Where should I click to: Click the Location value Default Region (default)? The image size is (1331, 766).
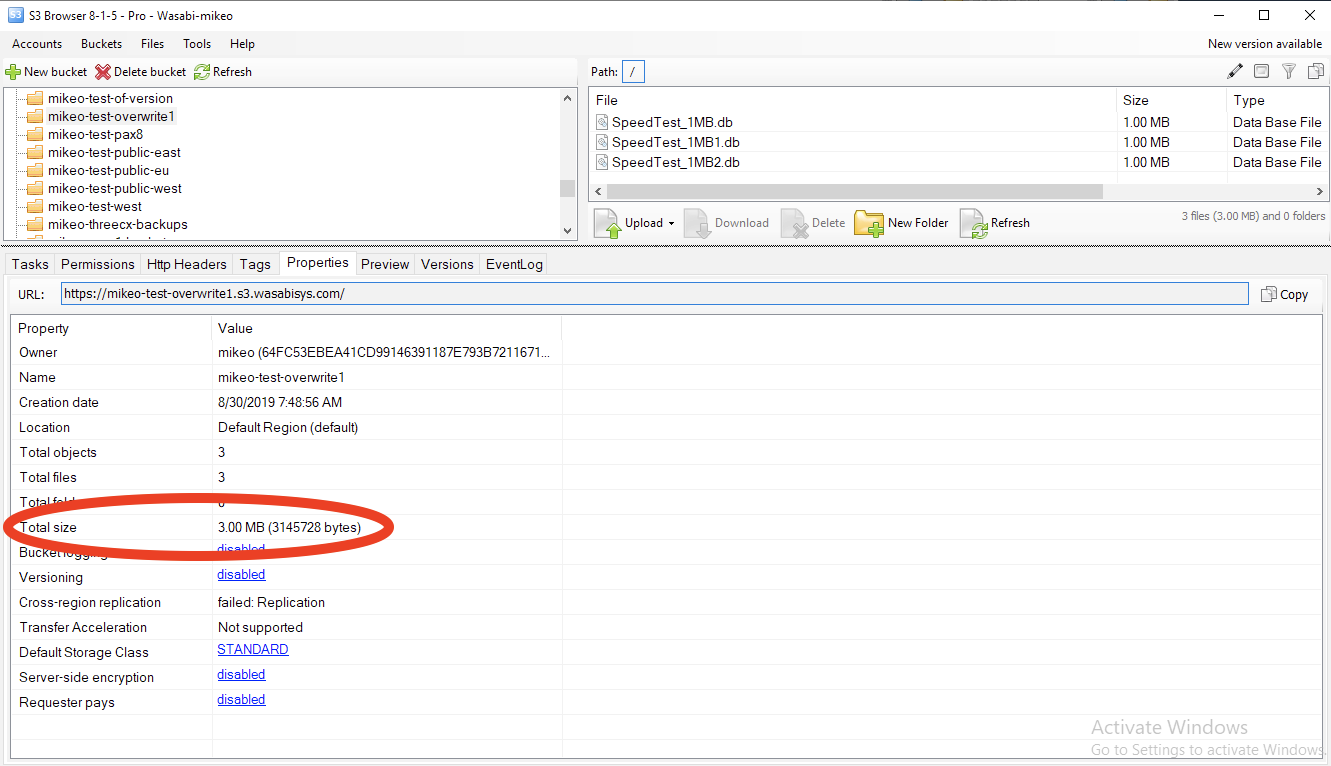[288, 427]
